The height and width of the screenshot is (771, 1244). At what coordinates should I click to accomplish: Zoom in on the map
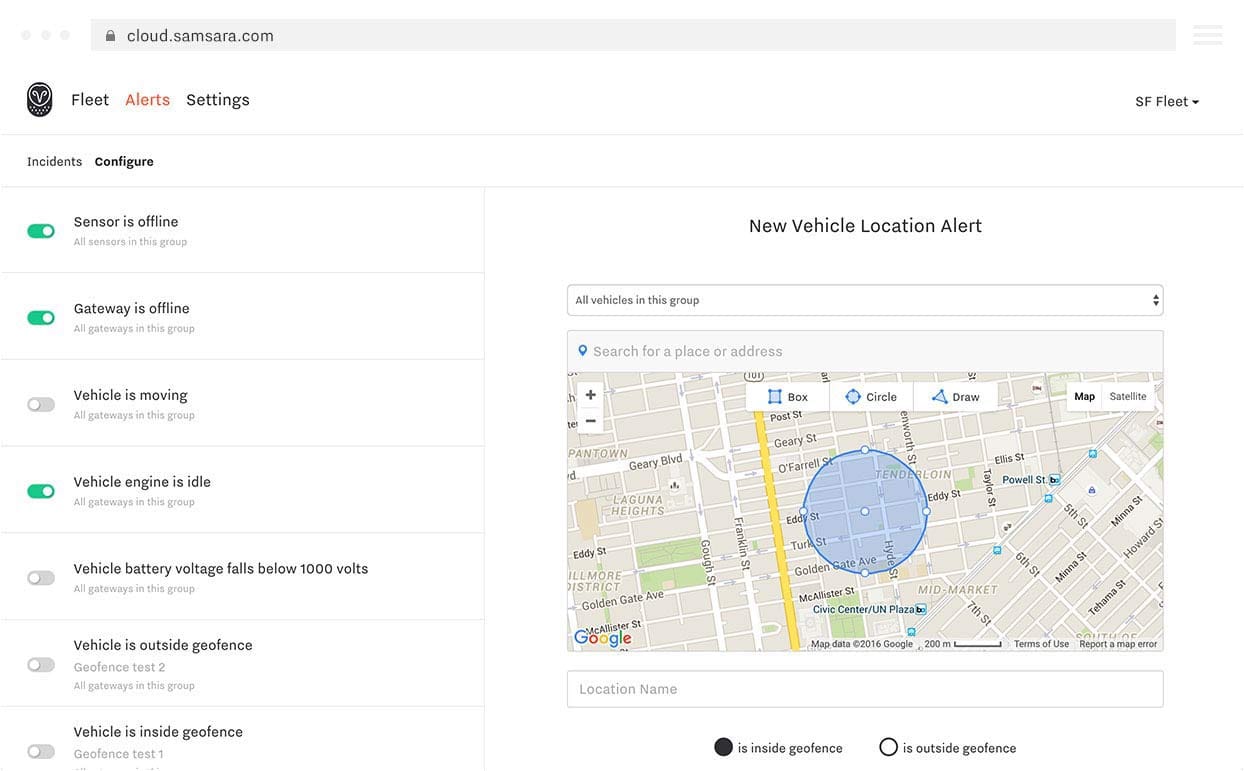point(590,395)
